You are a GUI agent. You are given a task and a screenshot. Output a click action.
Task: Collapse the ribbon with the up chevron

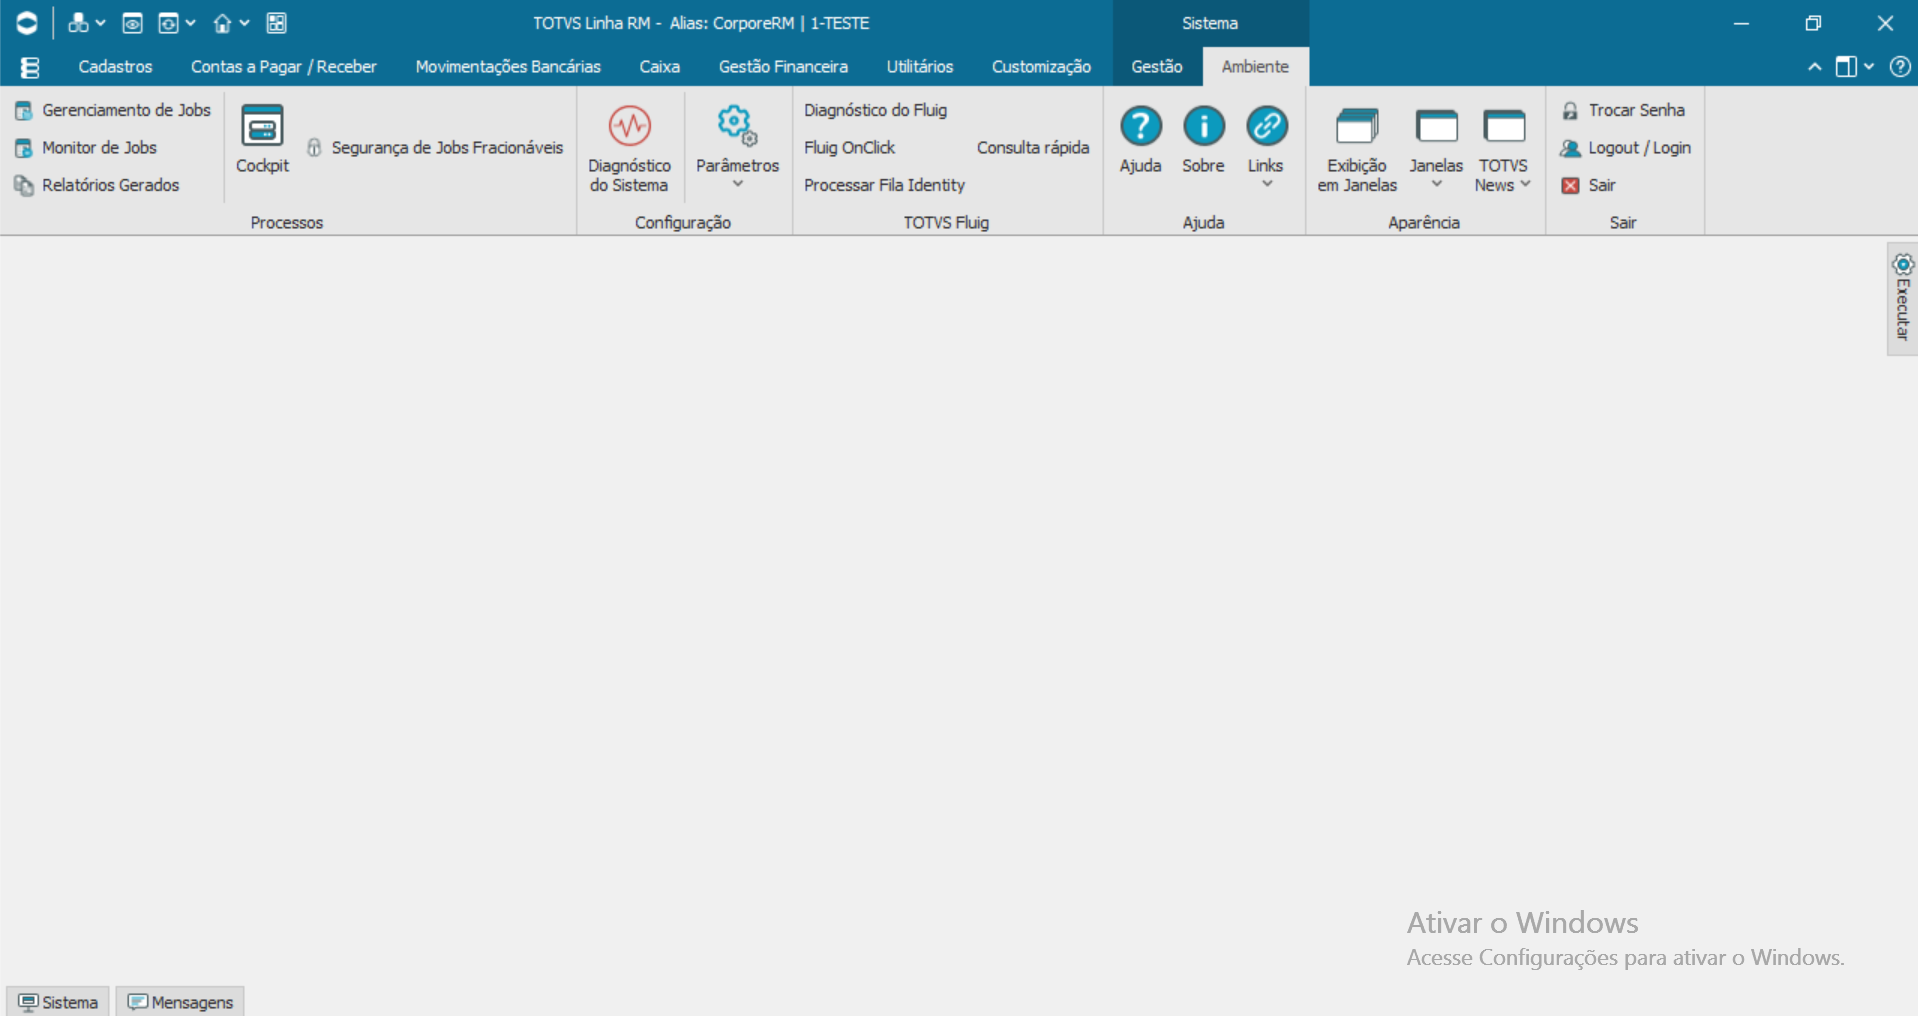coord(1814,67)
